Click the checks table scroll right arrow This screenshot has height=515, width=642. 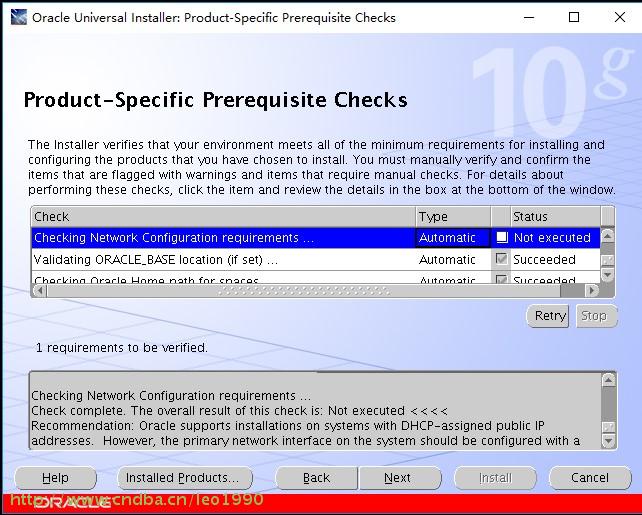tap(591, 290)
